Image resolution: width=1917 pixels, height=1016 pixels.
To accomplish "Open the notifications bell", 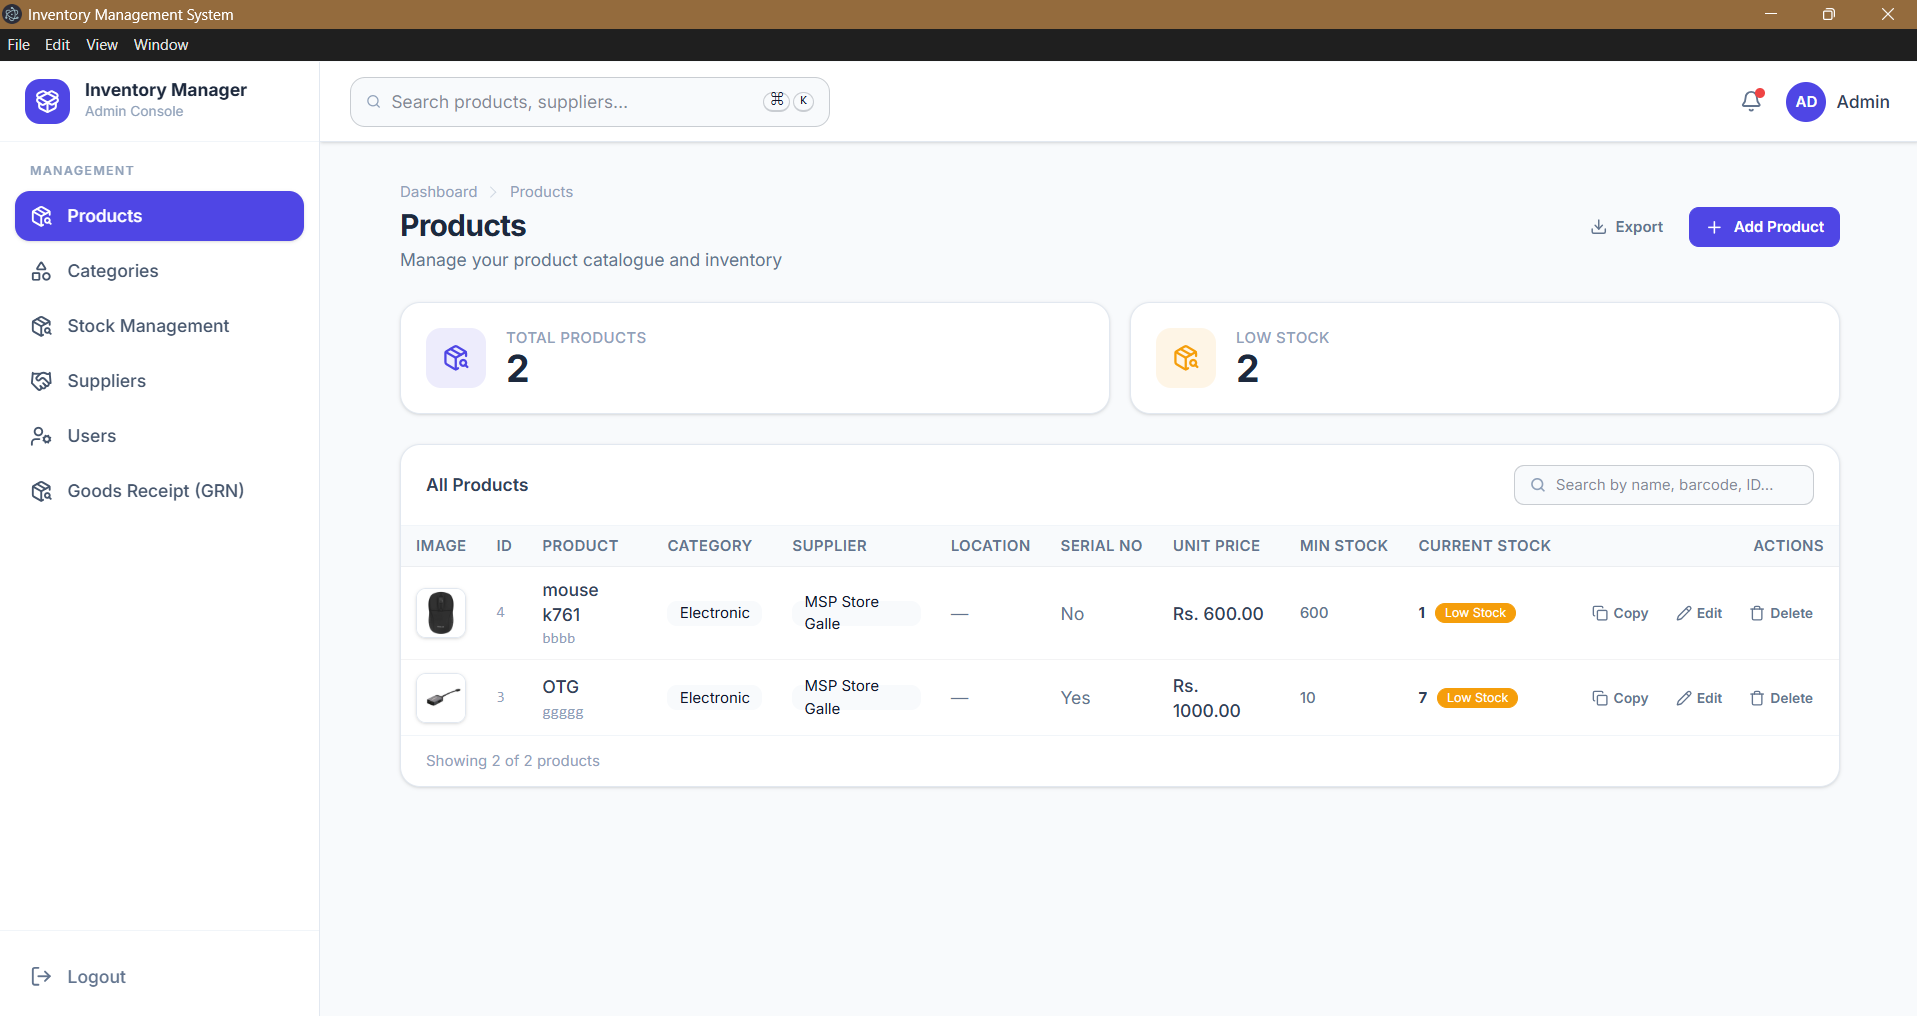I will pyautogui.click(x=1751, y=101).
